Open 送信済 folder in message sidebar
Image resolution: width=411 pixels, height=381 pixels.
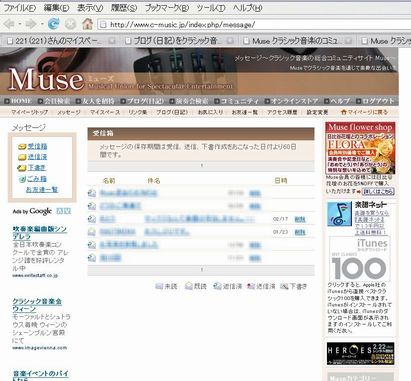[x=37, y=157]
